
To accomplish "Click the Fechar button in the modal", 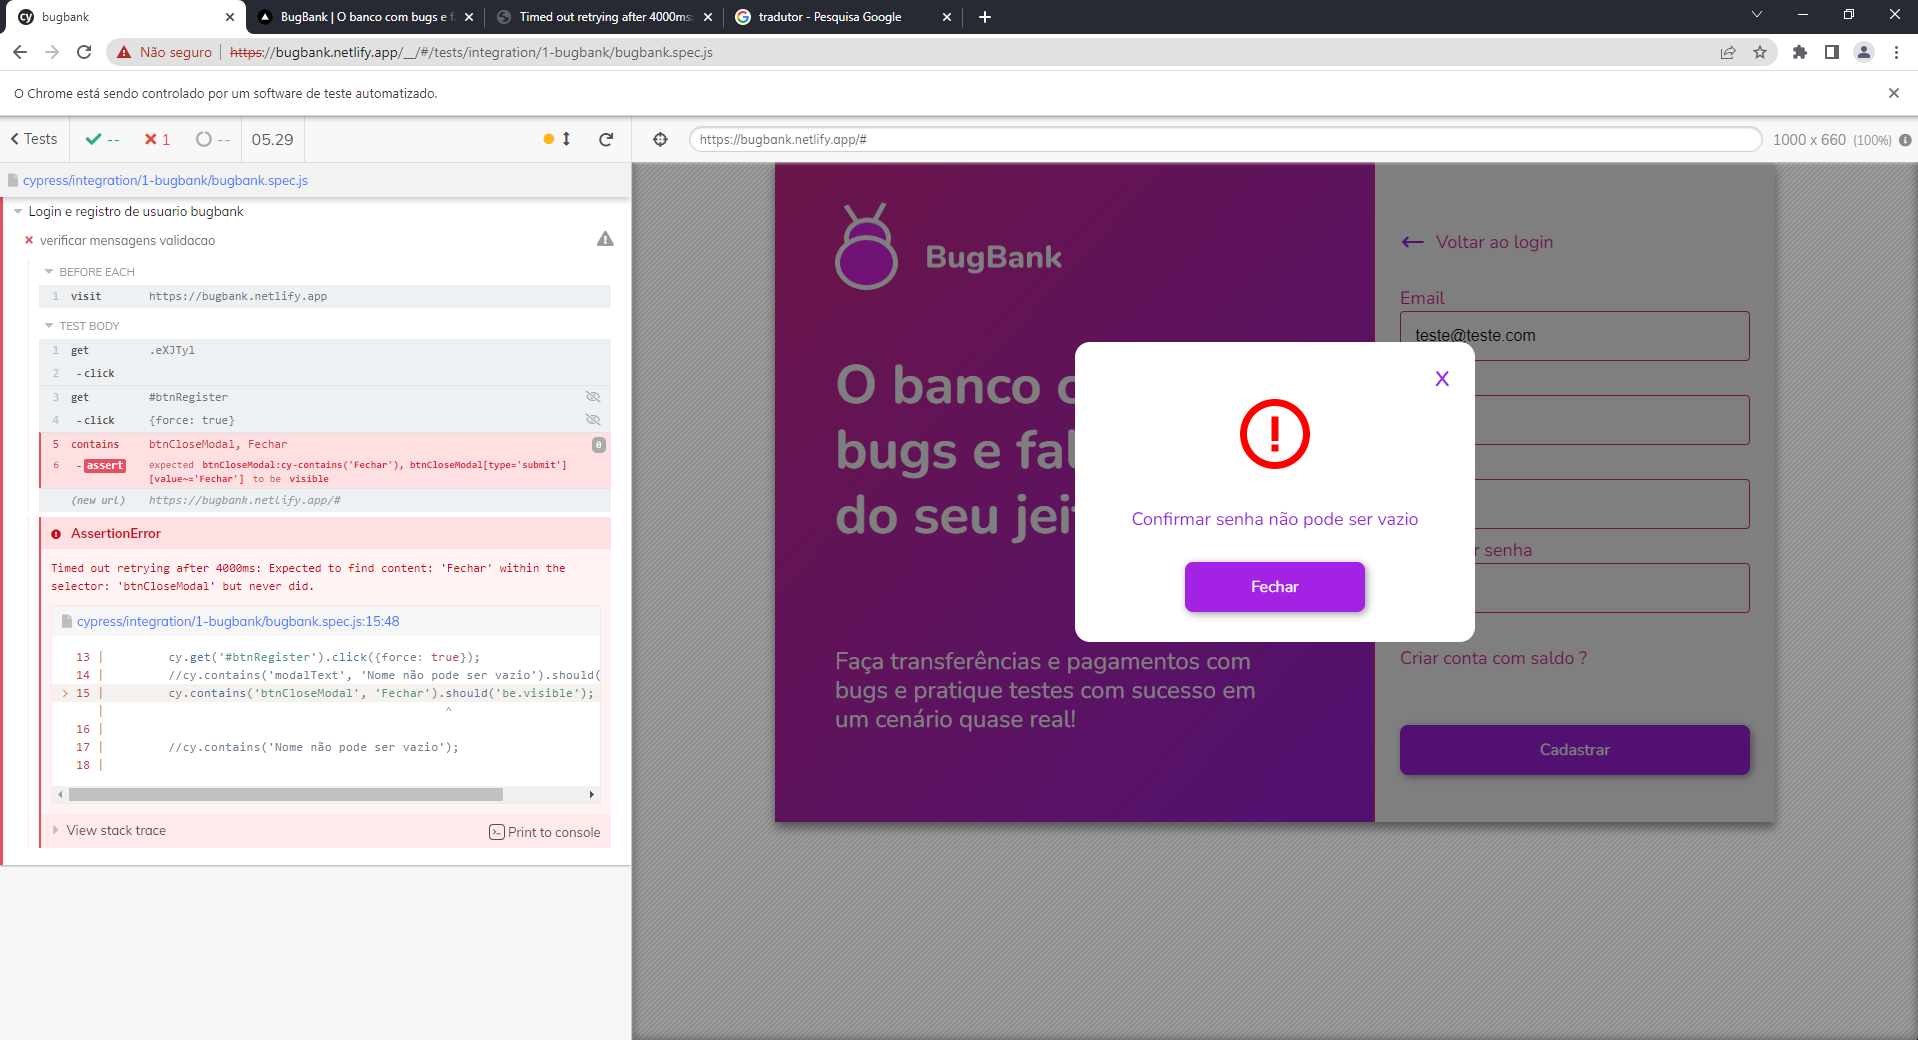I will tap(1274, 587).
